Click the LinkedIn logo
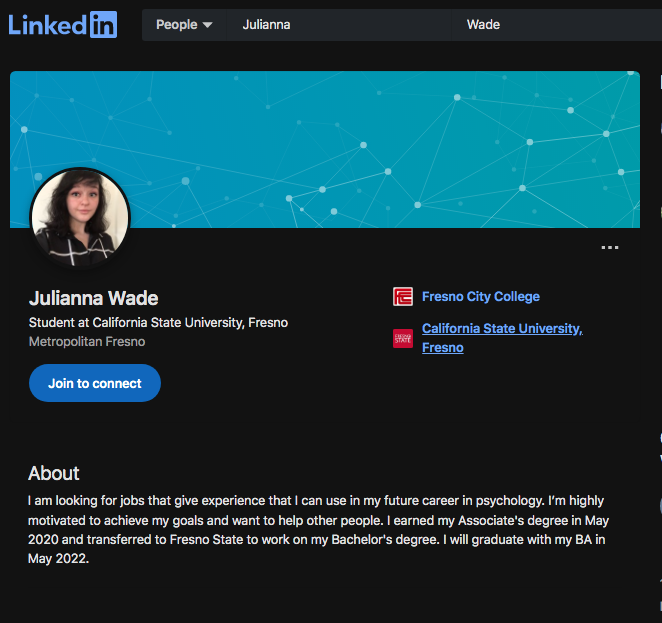The height and width of the screenshot is (623, 662). pos(62,25)
